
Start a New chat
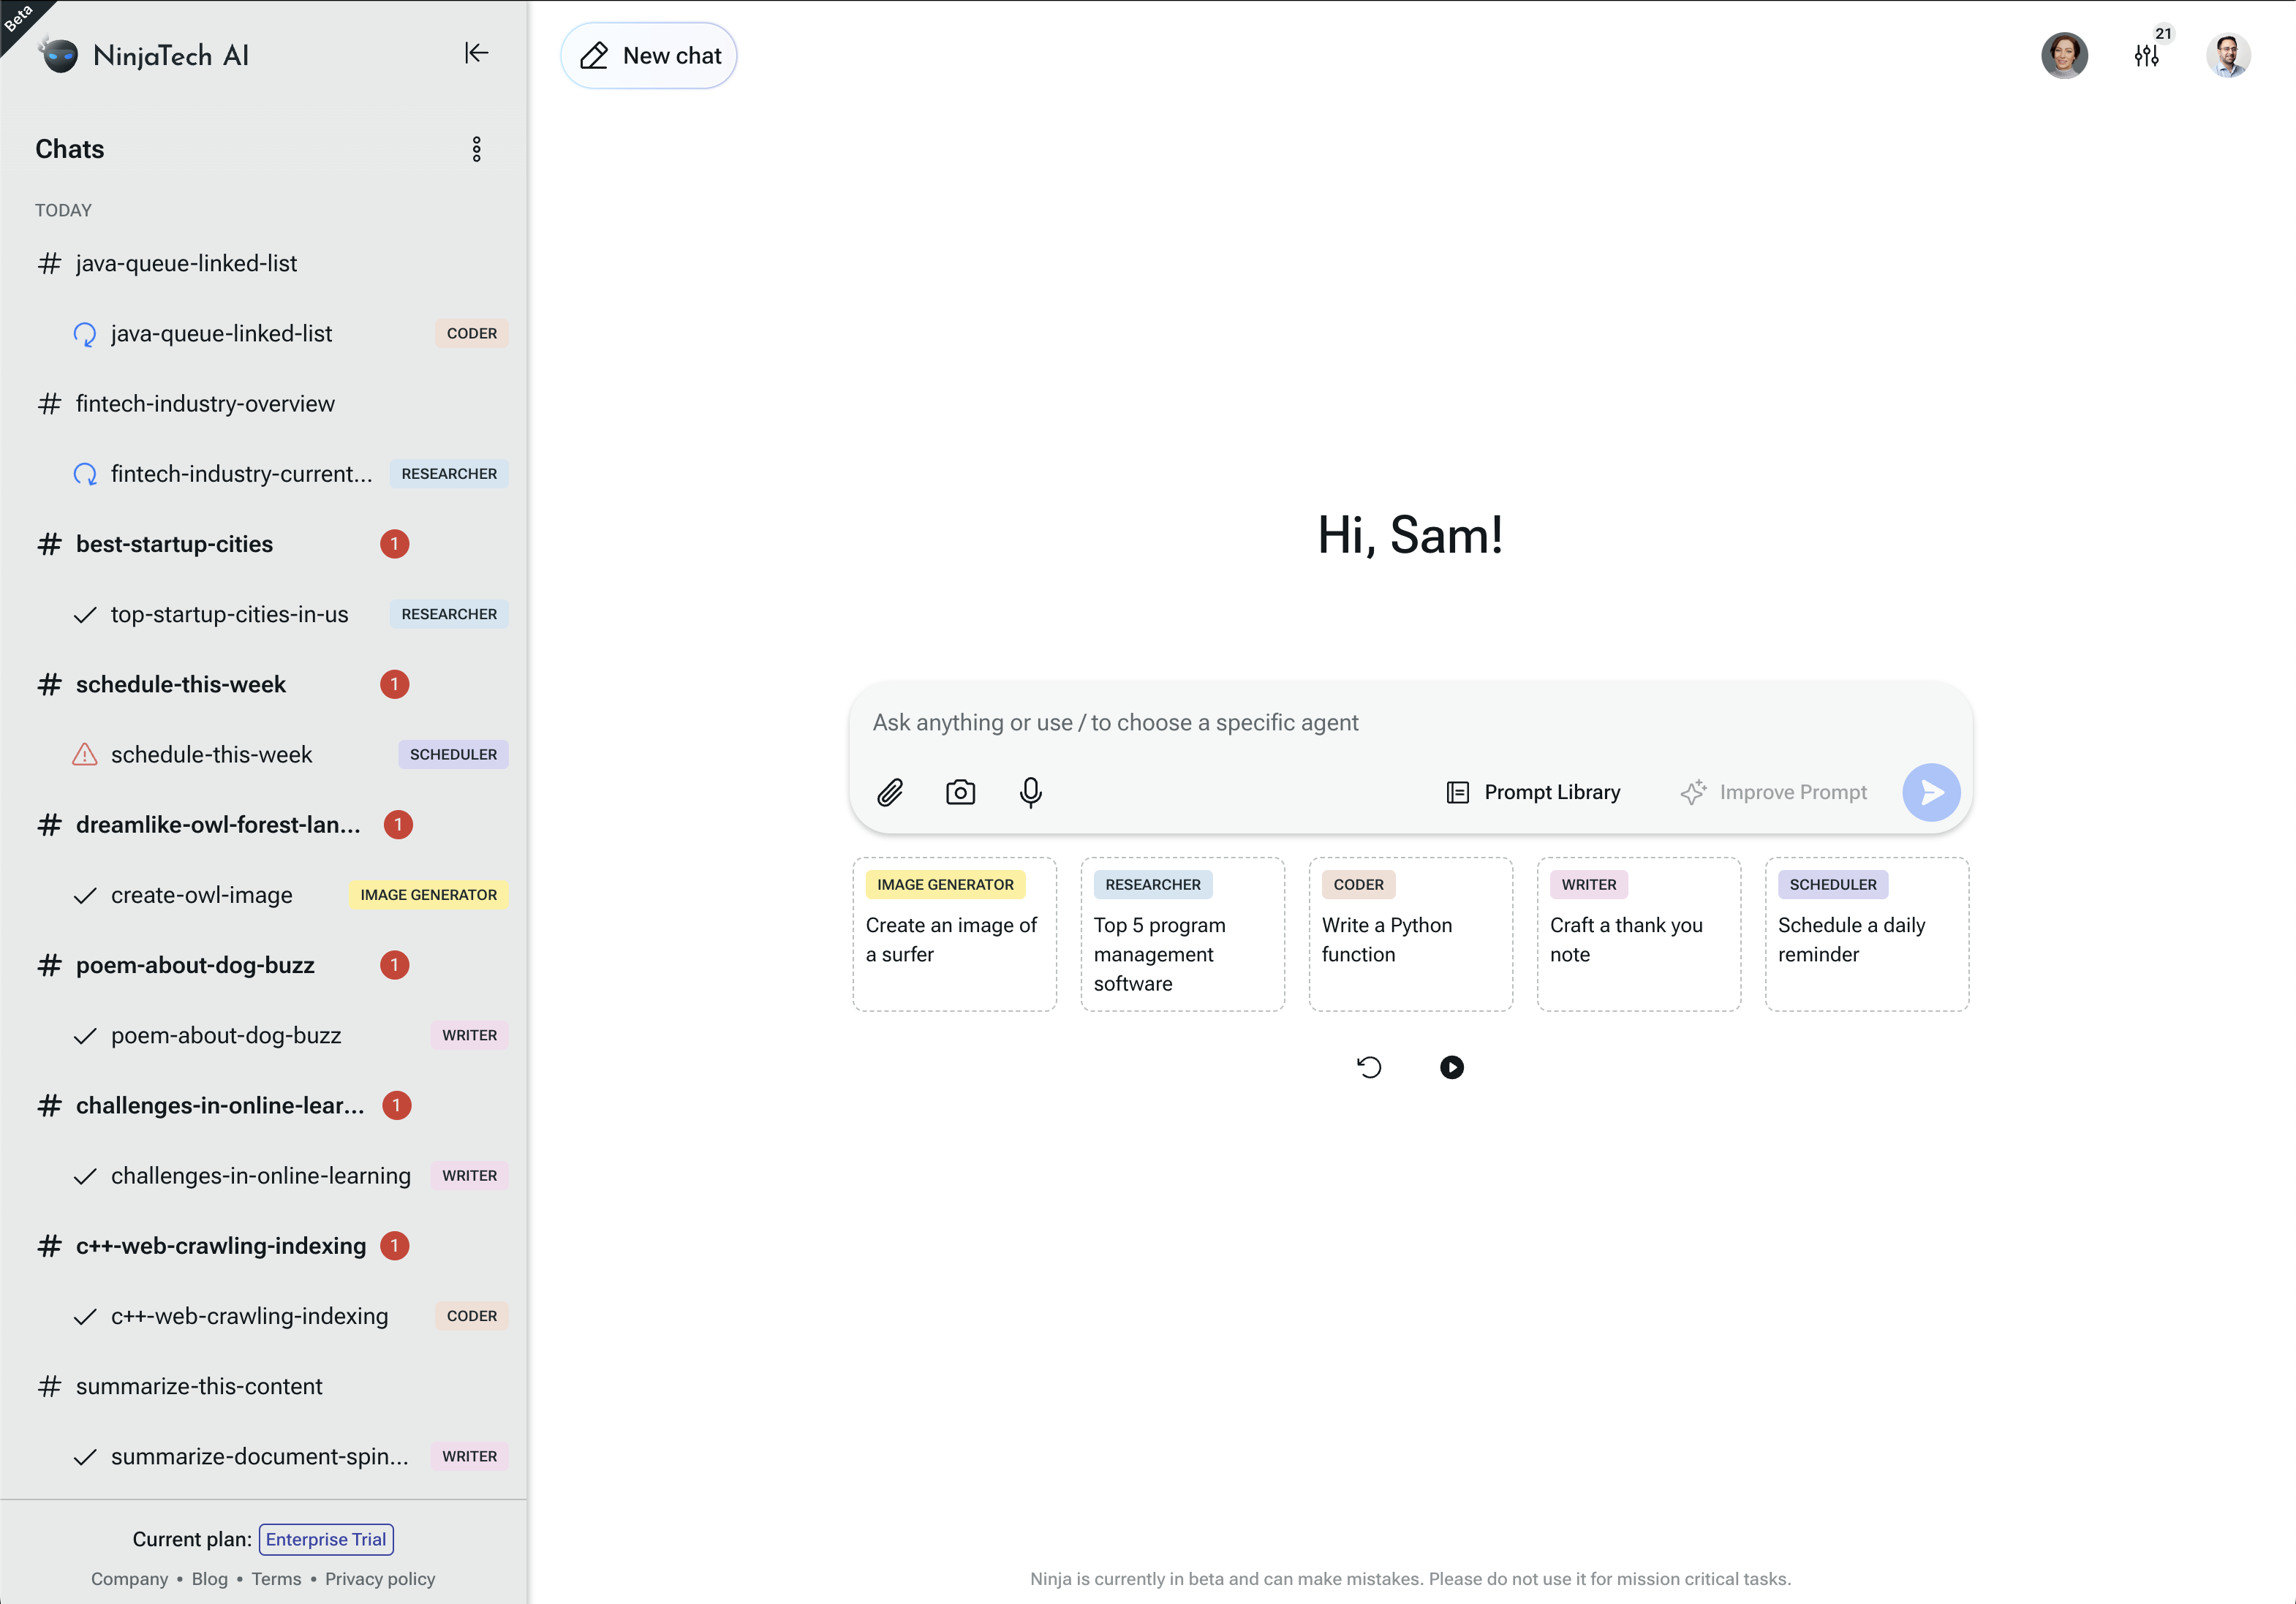point(649,56)
